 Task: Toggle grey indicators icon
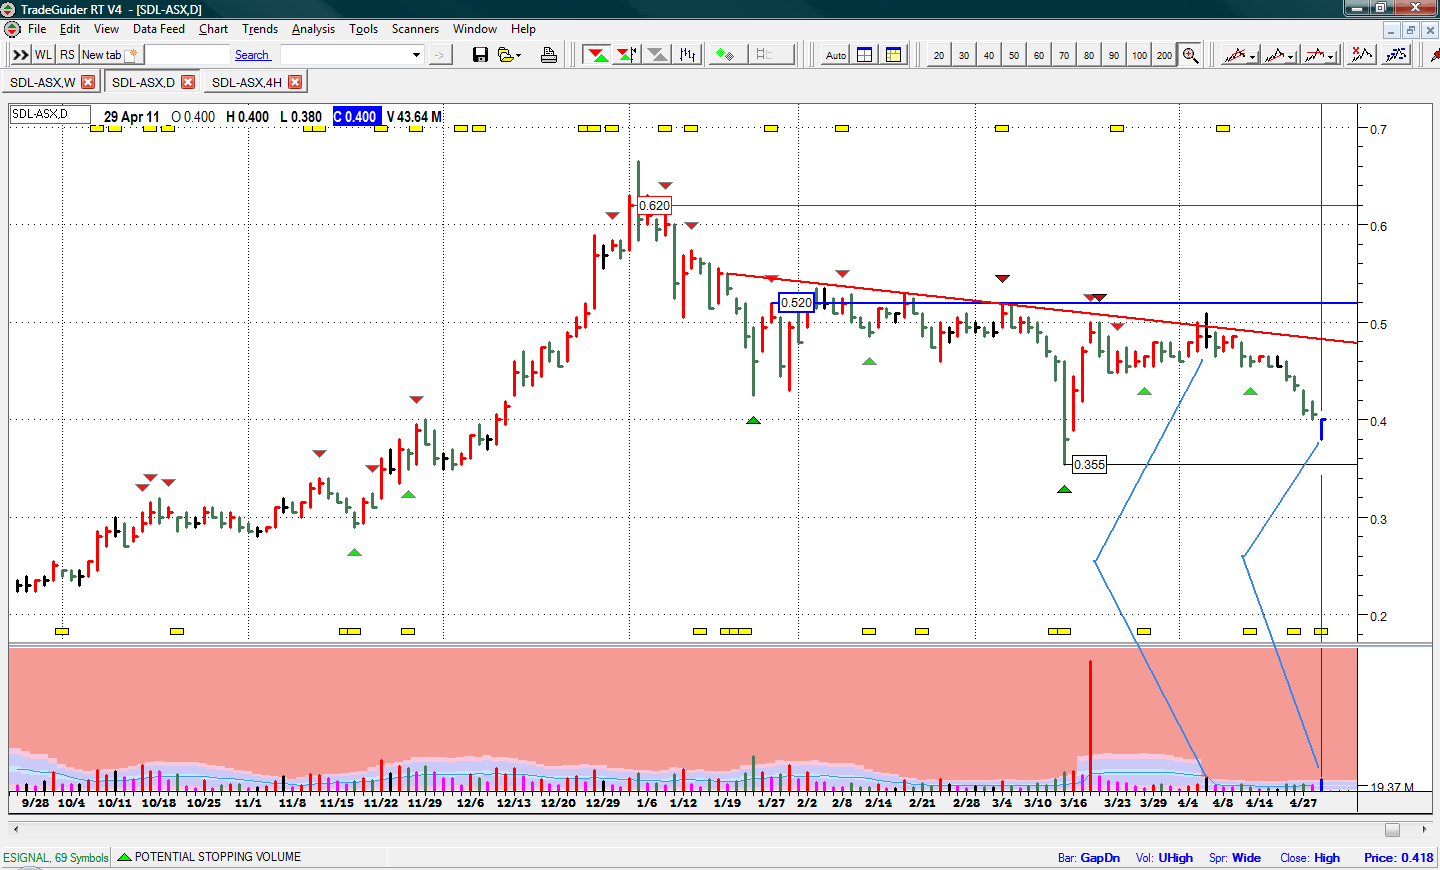click(x=657, y=55)
